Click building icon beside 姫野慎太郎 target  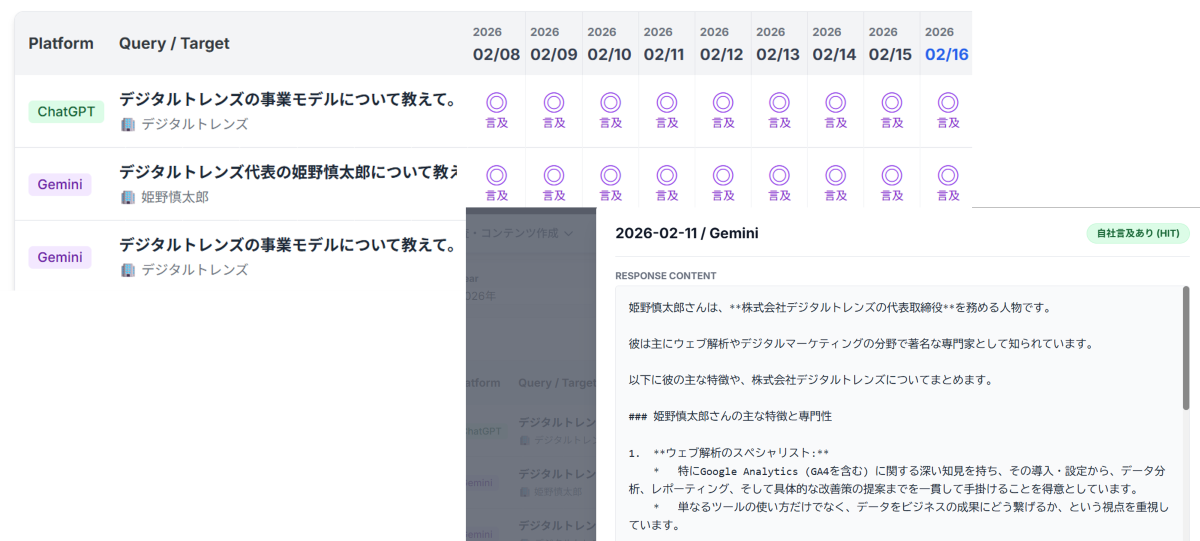coord(127,198)
